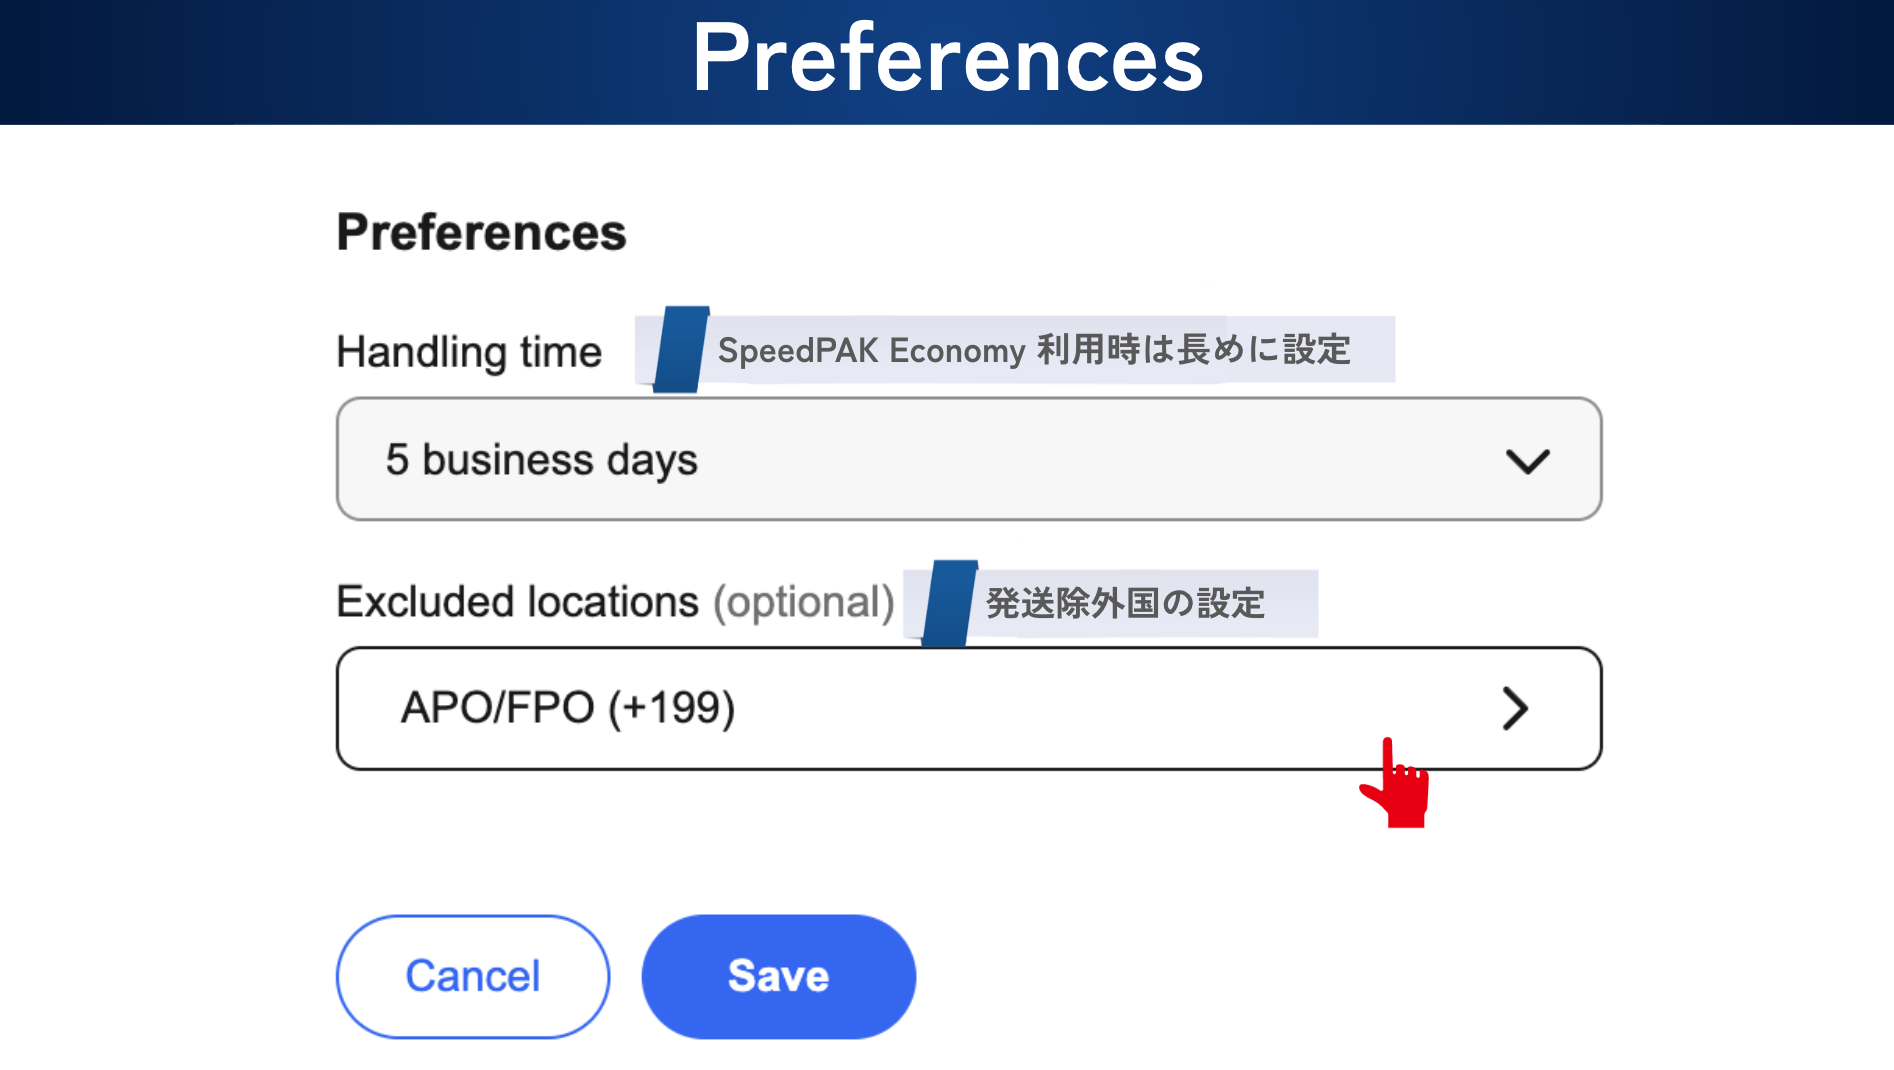Click the Save button
The height and width of the screenshot is (1070, 1894).
pyautogui.click(x=778, y=976)
